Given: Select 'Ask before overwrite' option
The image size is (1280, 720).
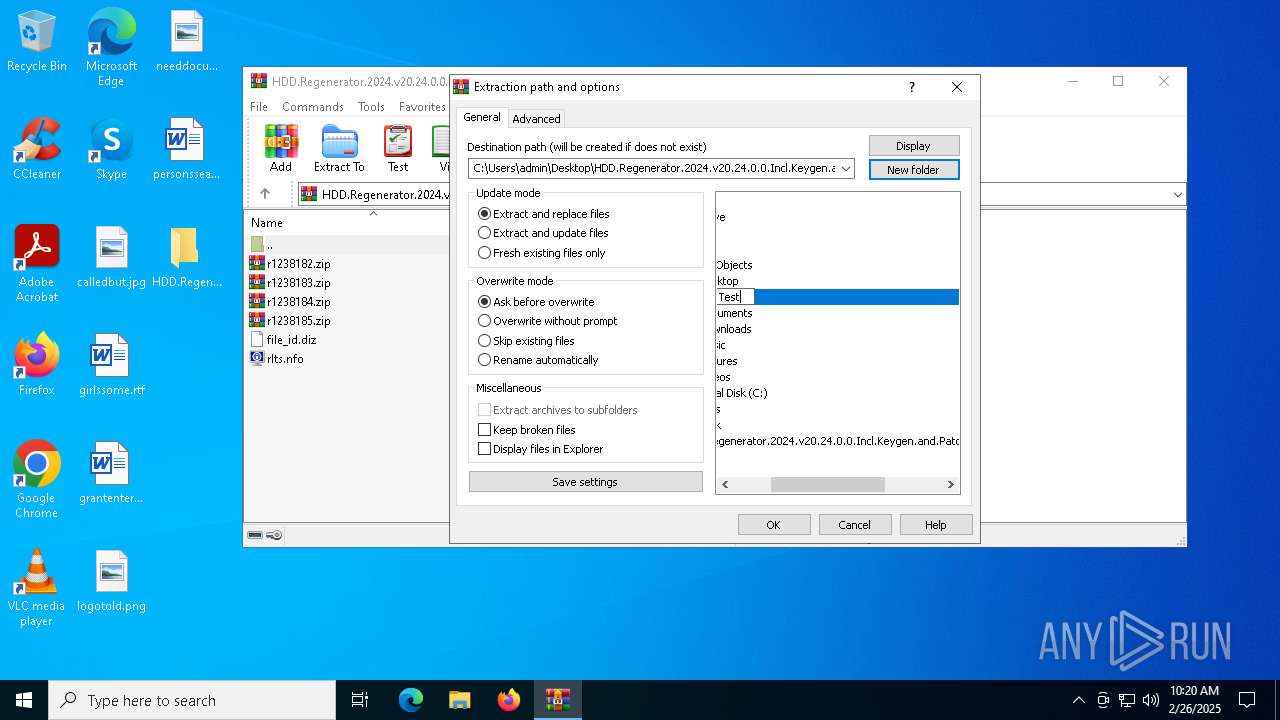Looking at the screenshot, I should [536, 302].
